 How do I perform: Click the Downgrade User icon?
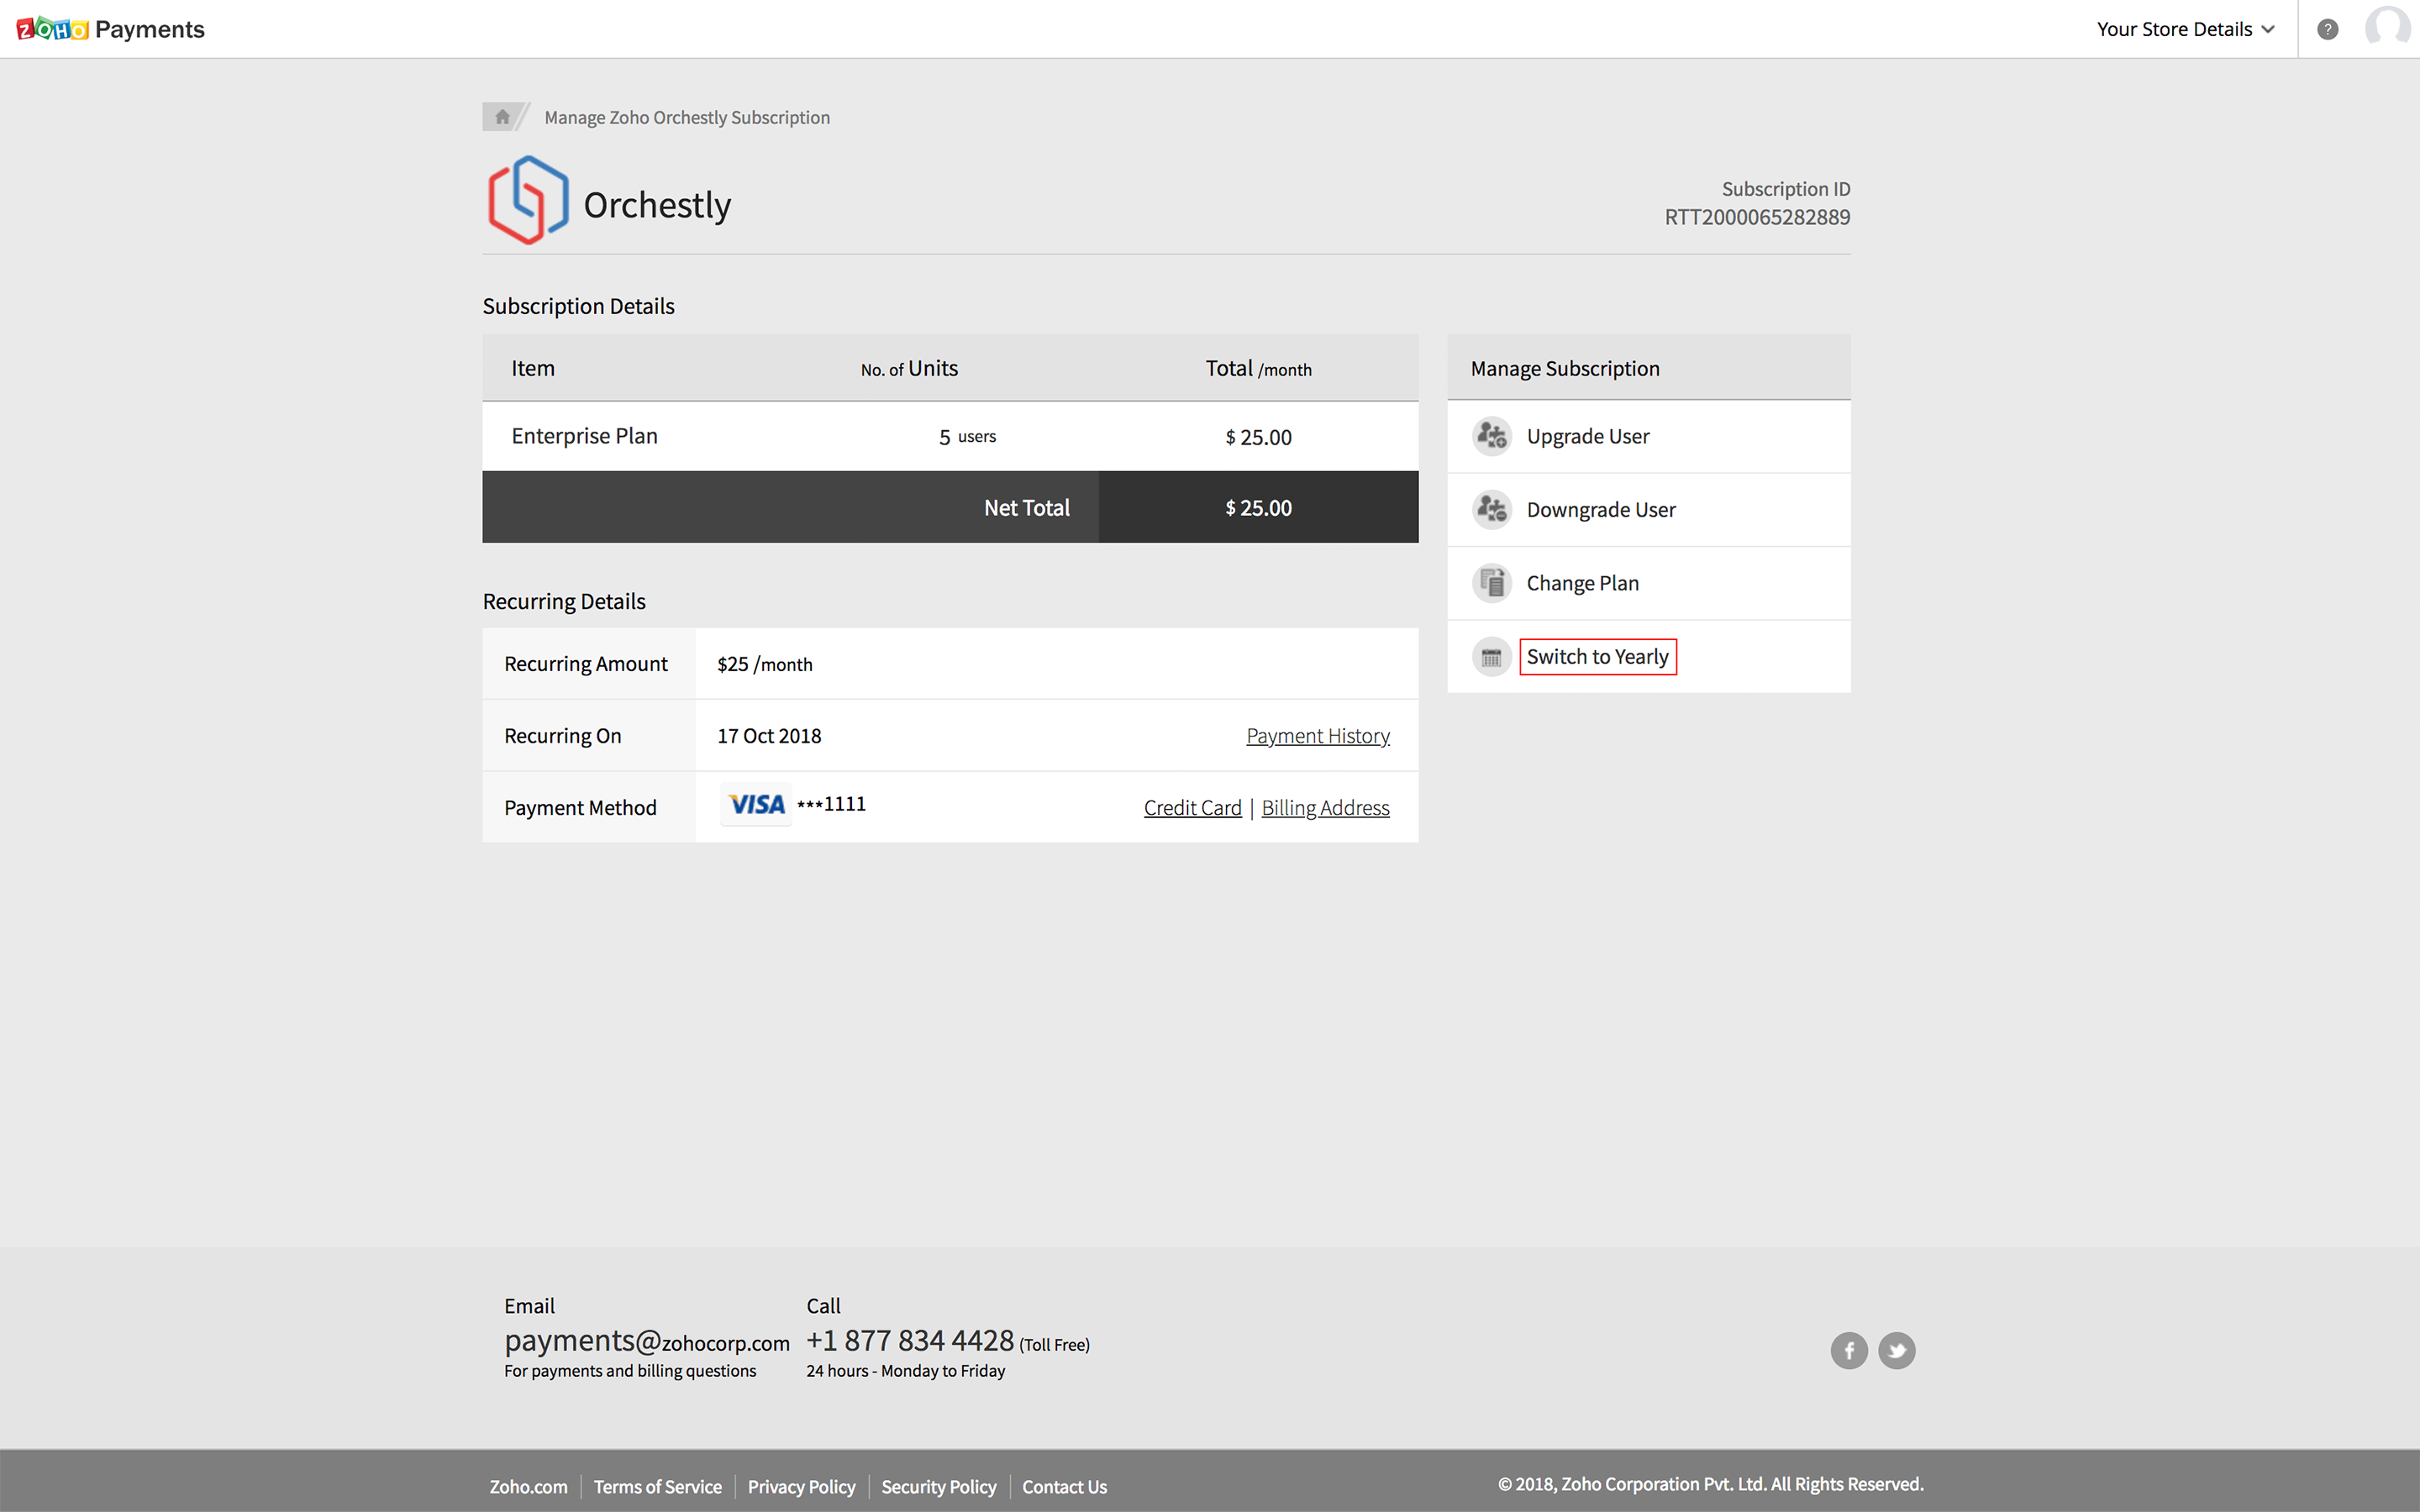point(1491,510)
